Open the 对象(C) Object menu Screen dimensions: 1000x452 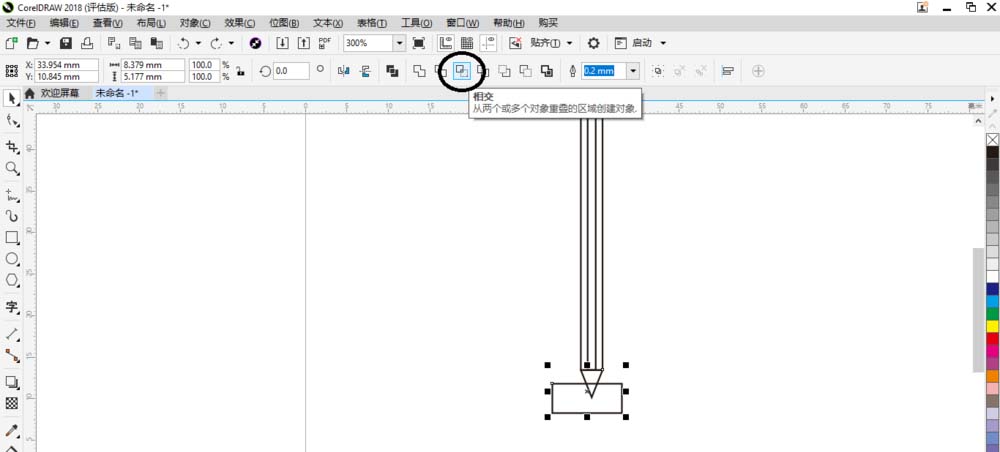(195, 23)
